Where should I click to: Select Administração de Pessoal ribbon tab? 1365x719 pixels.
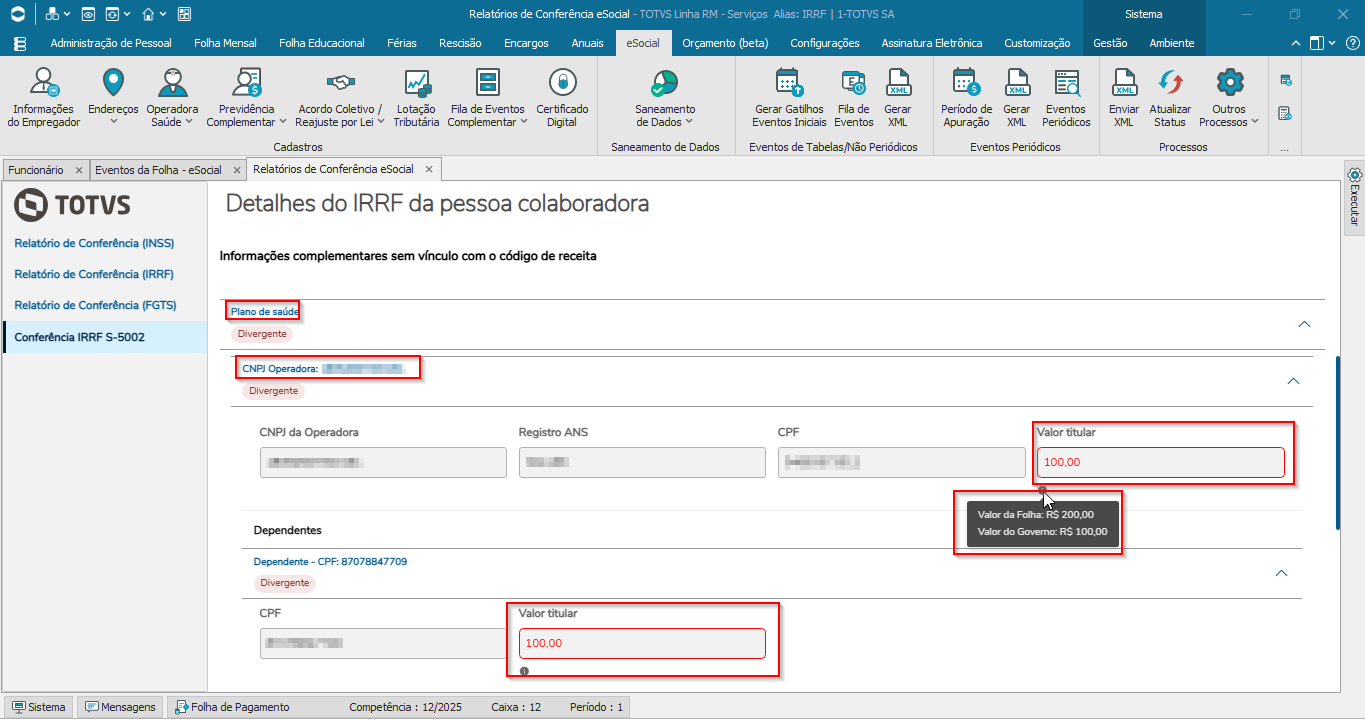point(111,43)
